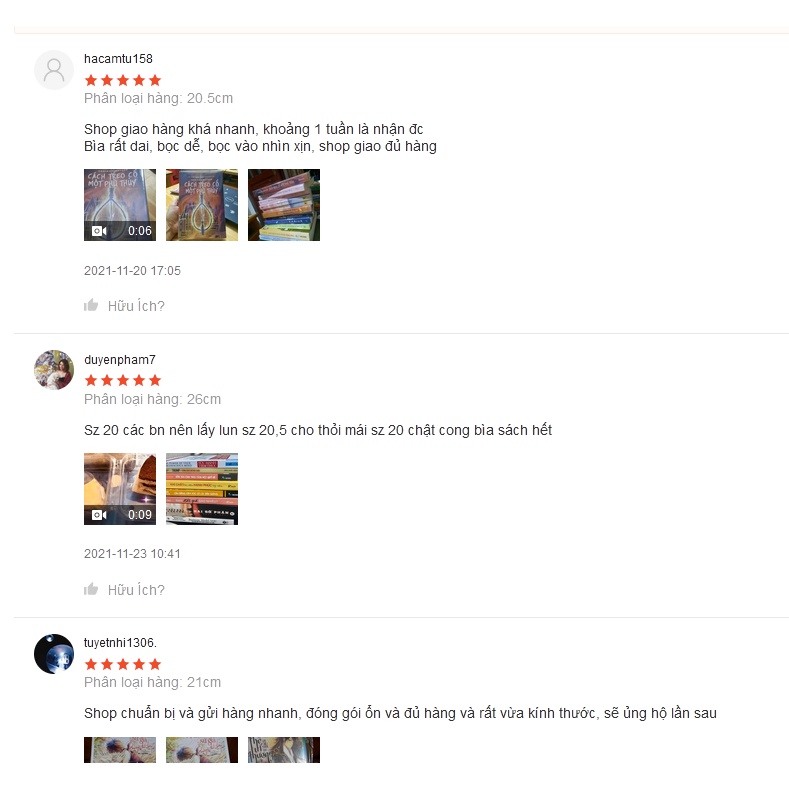789x789 pixels.
Task: Open tuyetnhi1306's third review photo
Action: 284,750
